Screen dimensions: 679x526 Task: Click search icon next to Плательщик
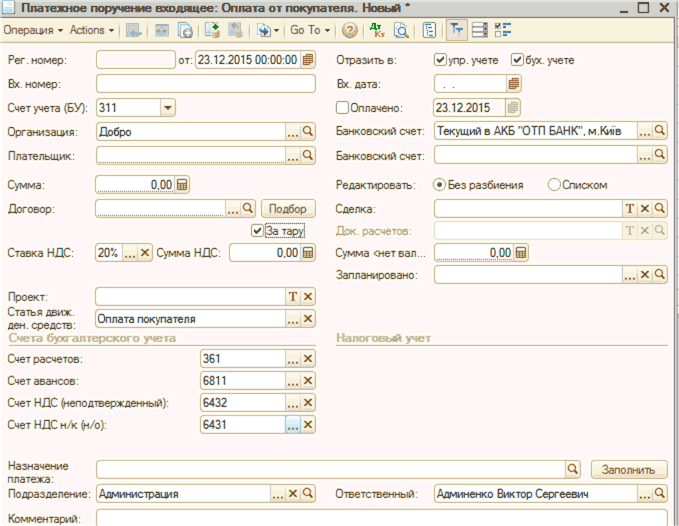pos(308,156)
